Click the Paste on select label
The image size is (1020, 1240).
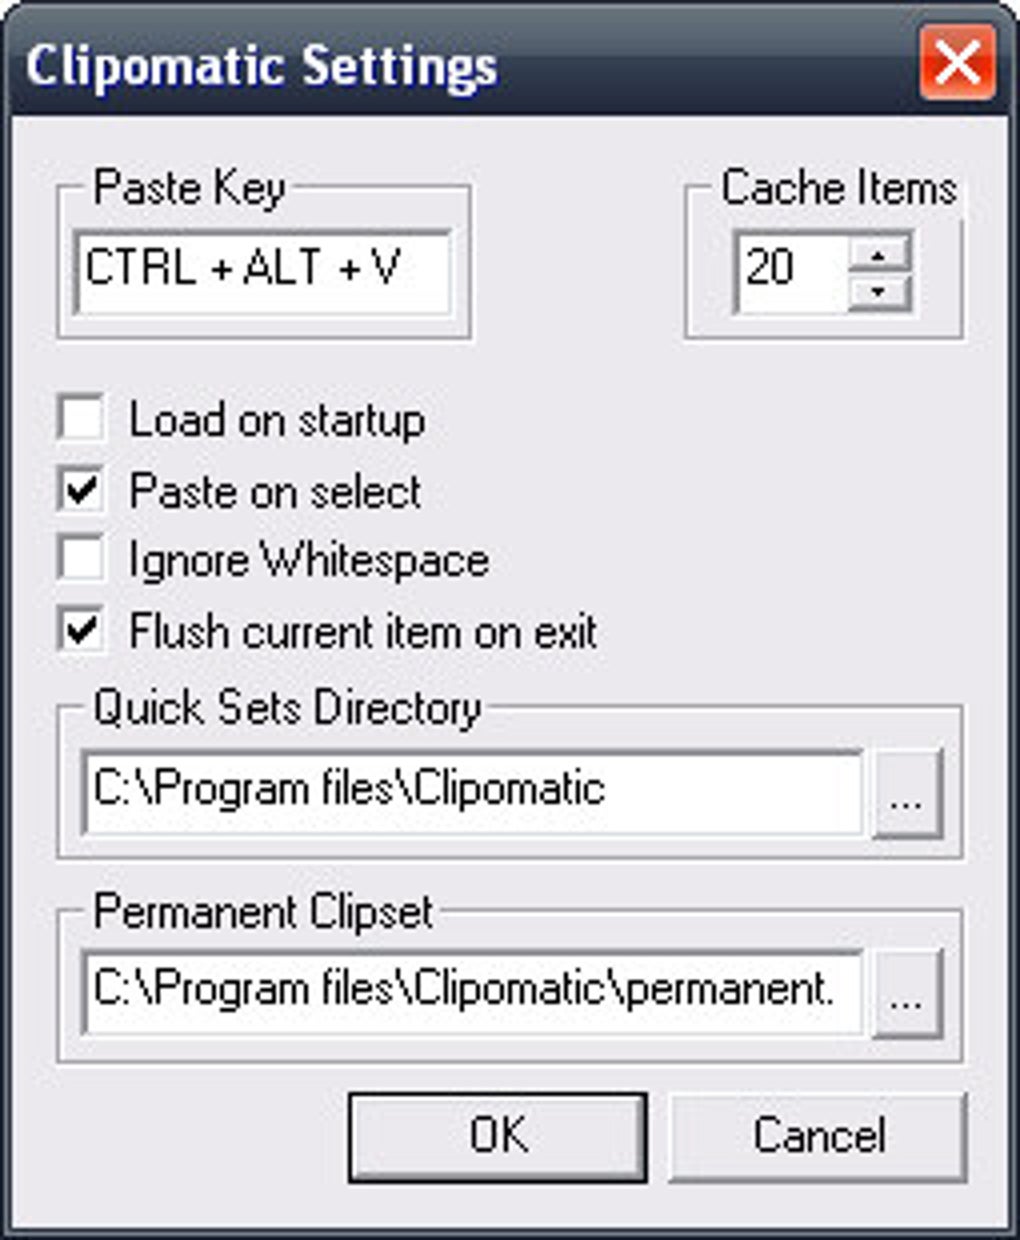[x=275, y=492]
